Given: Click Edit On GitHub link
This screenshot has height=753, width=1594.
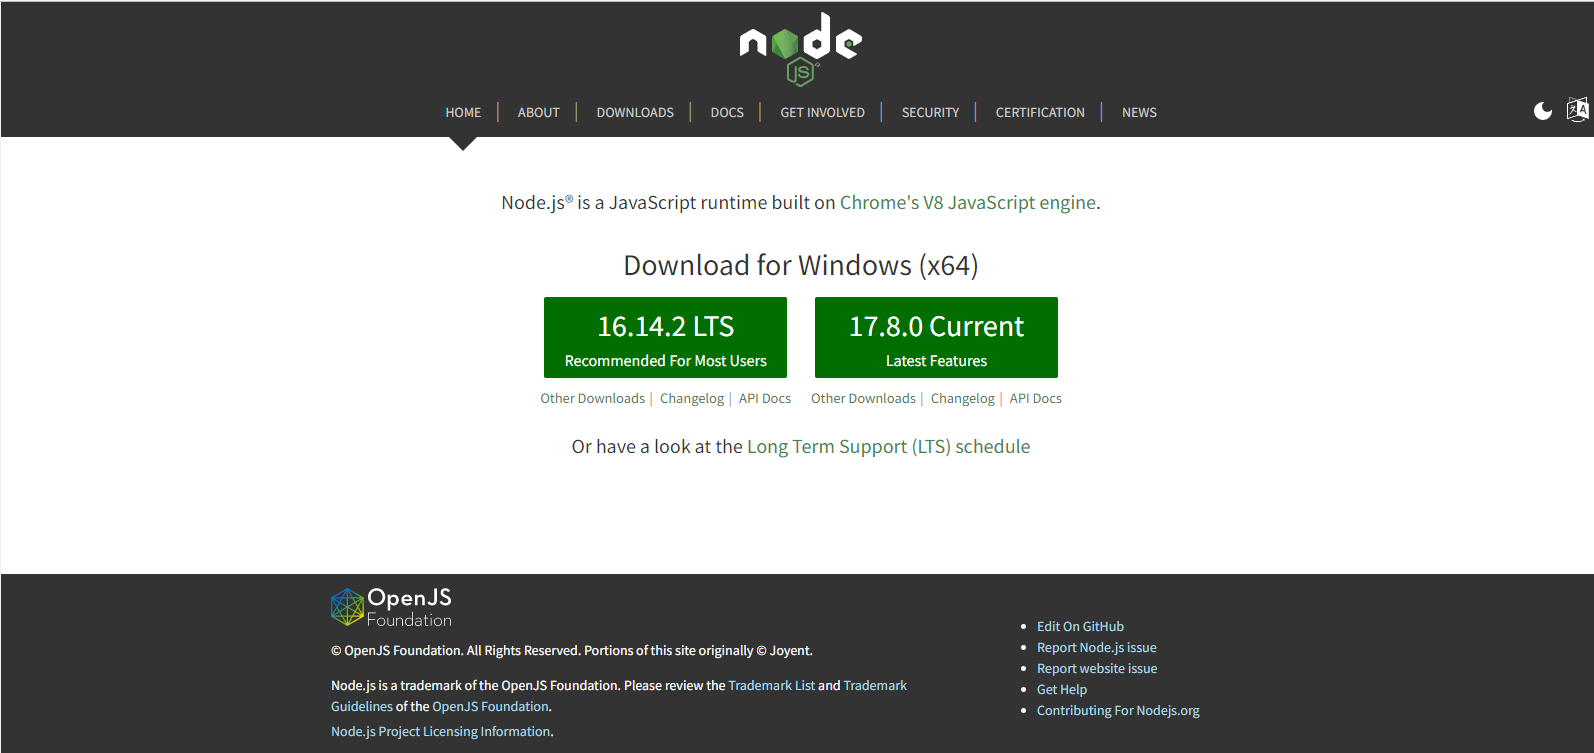Looking at the screenshot, I should coord(1080,627).
